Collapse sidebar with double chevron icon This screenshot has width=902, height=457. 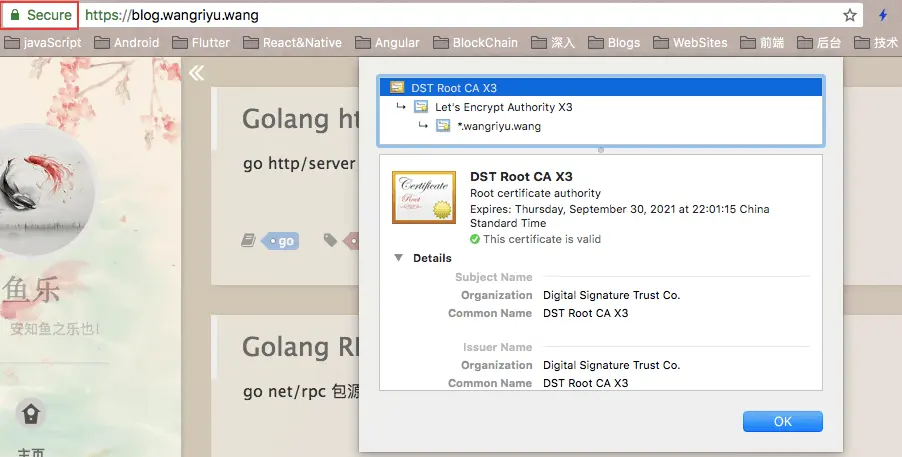196,73
